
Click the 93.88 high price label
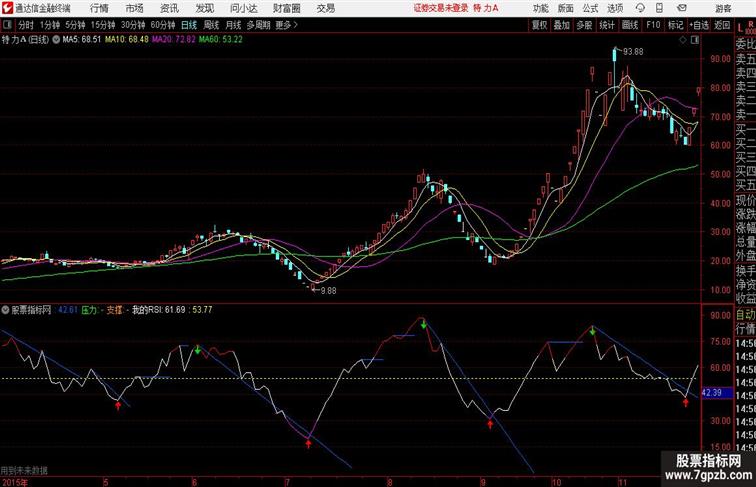tap(633, 52)
